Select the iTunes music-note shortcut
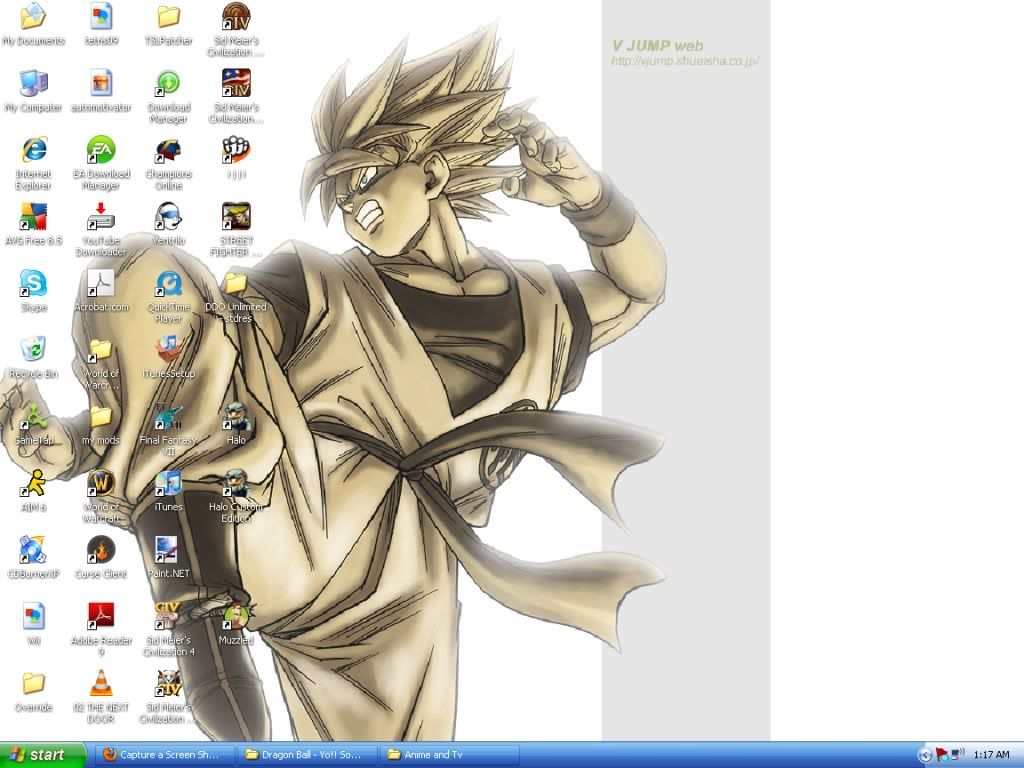The image size is (1024, 768). [x=168, y=483]
